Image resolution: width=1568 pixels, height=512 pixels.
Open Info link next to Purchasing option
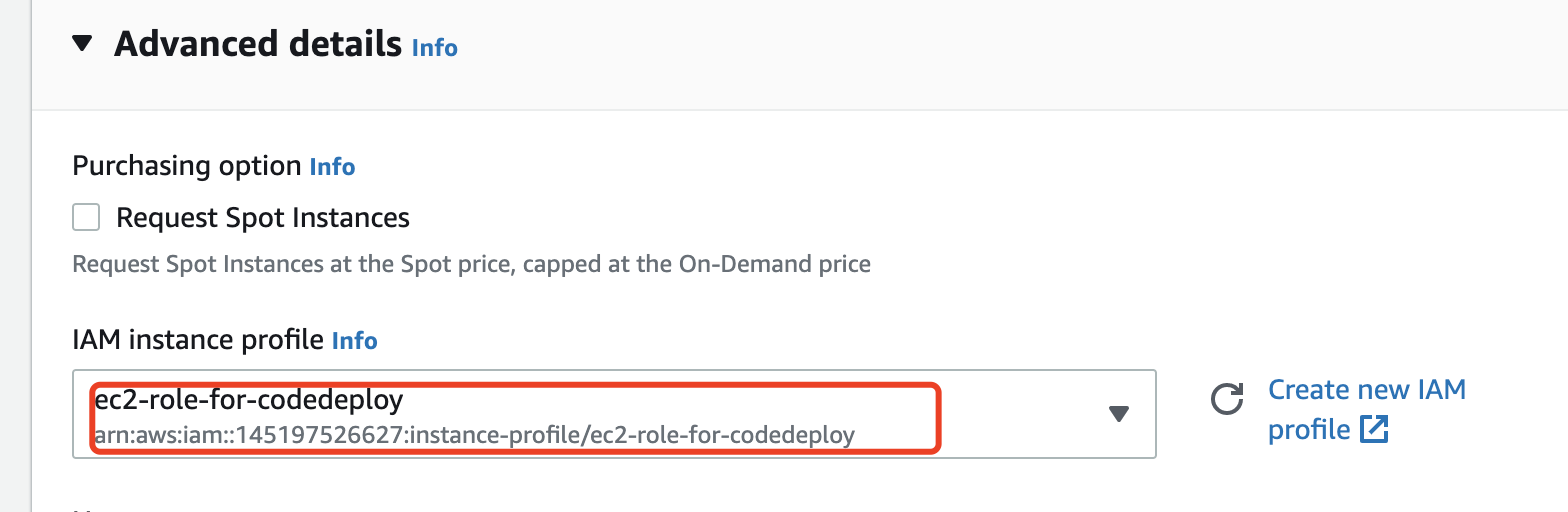[x=333, y=167]
